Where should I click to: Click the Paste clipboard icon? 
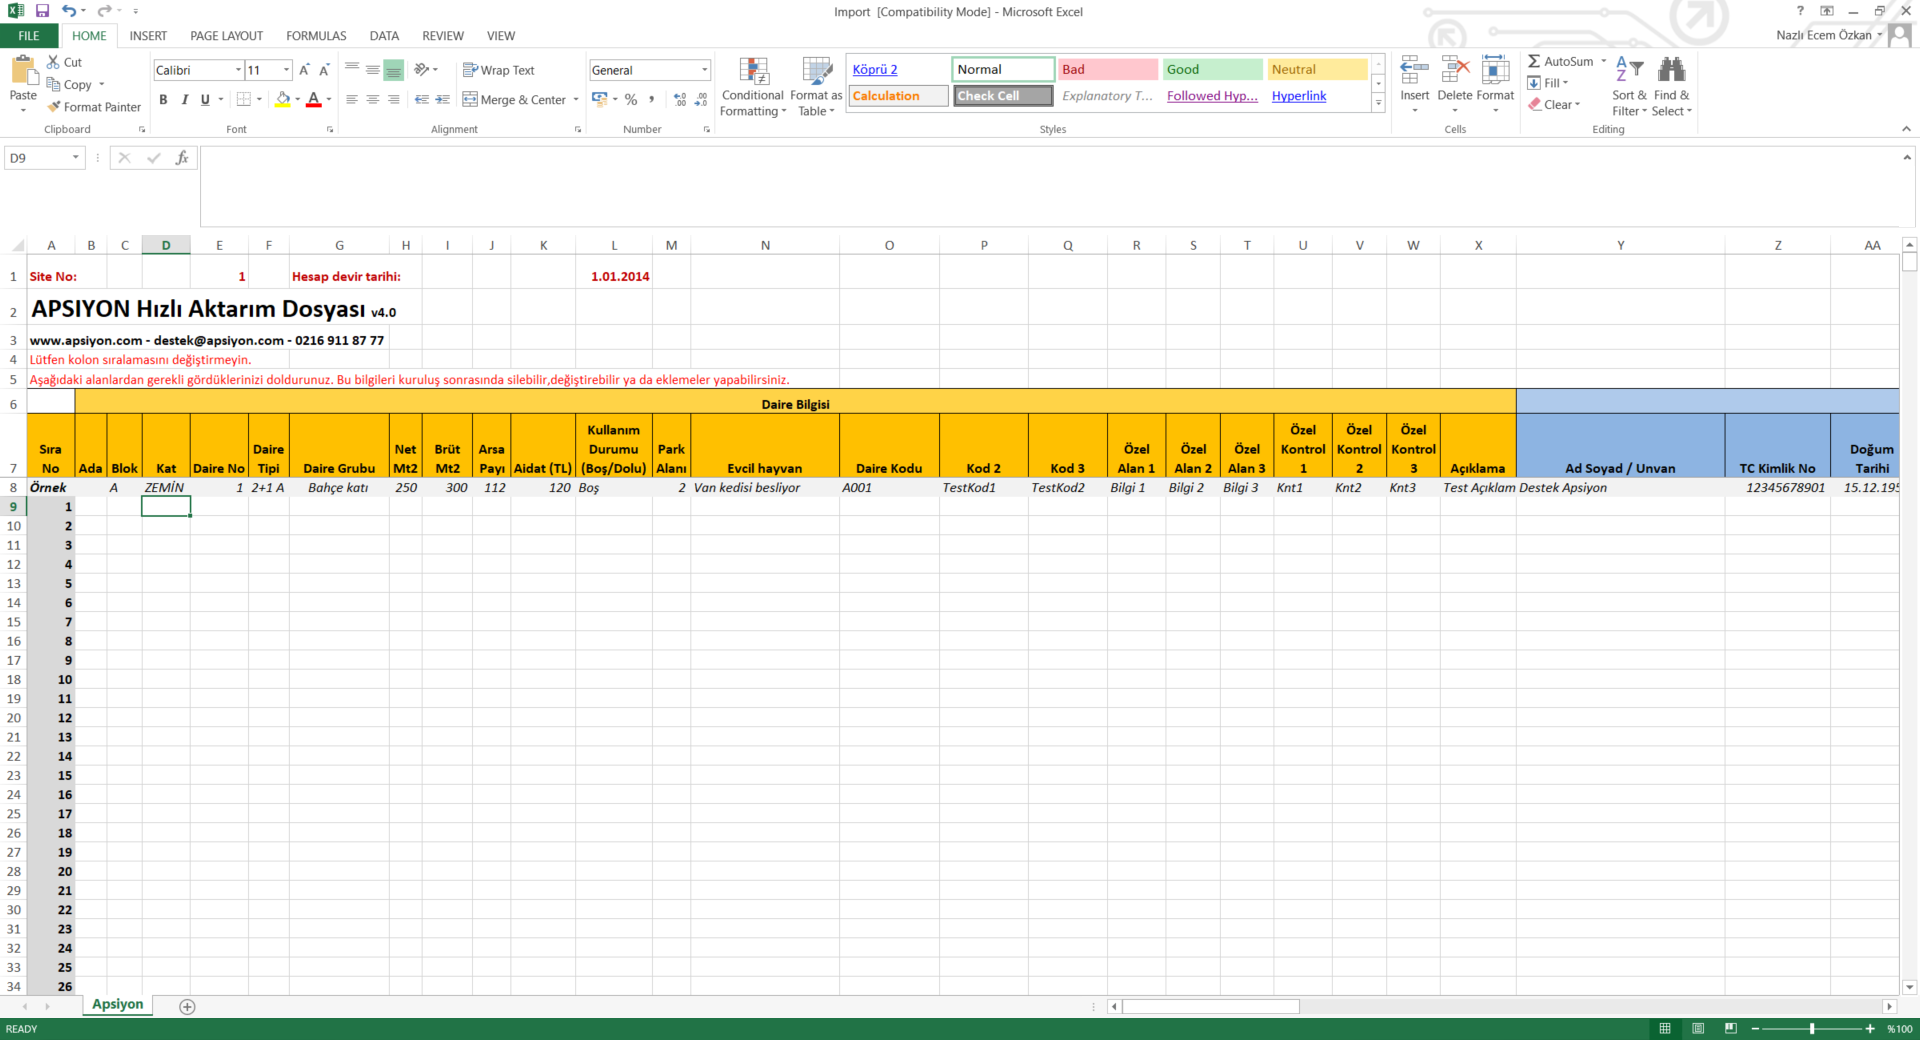pyautogui.click(x=23, y=72)
